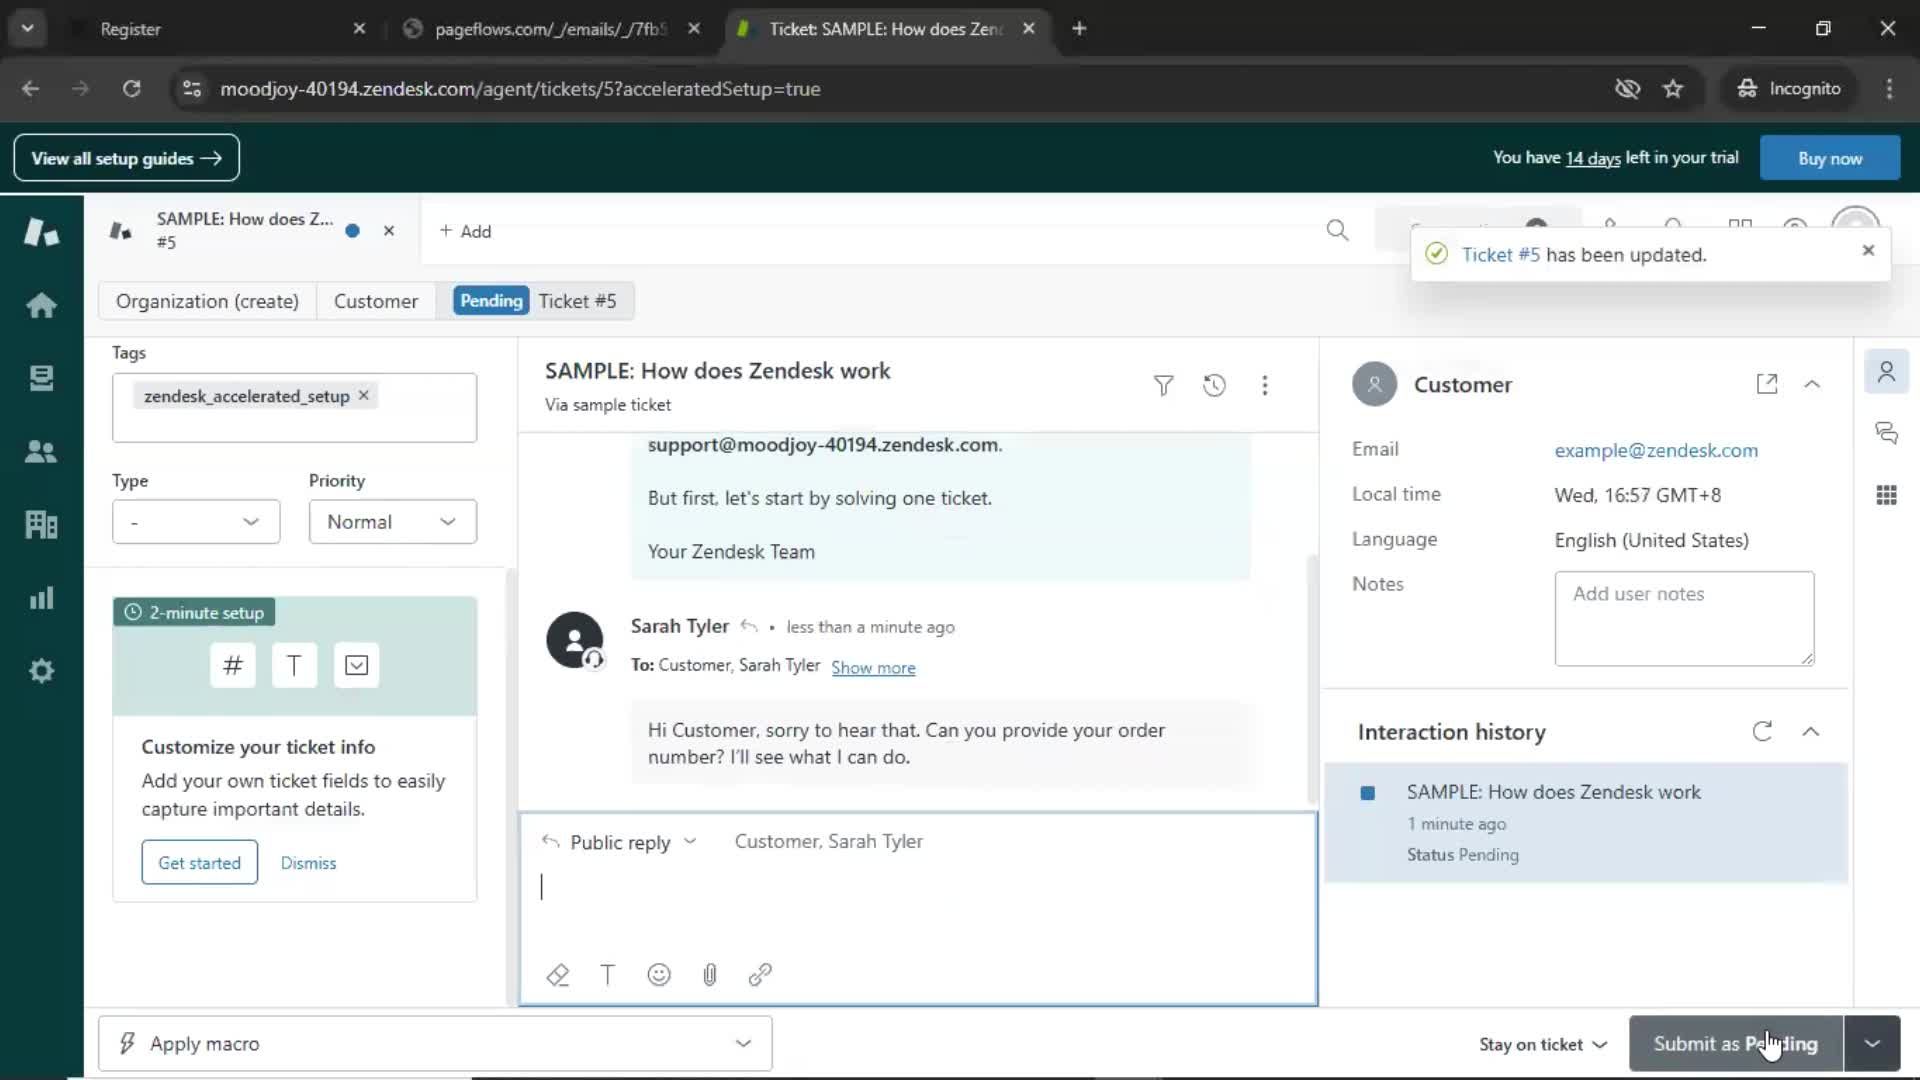This screenshot has width=1920, height=1080.
Task: Close the SAMPLE ticket #5 tab
Action: click(389, 230)
